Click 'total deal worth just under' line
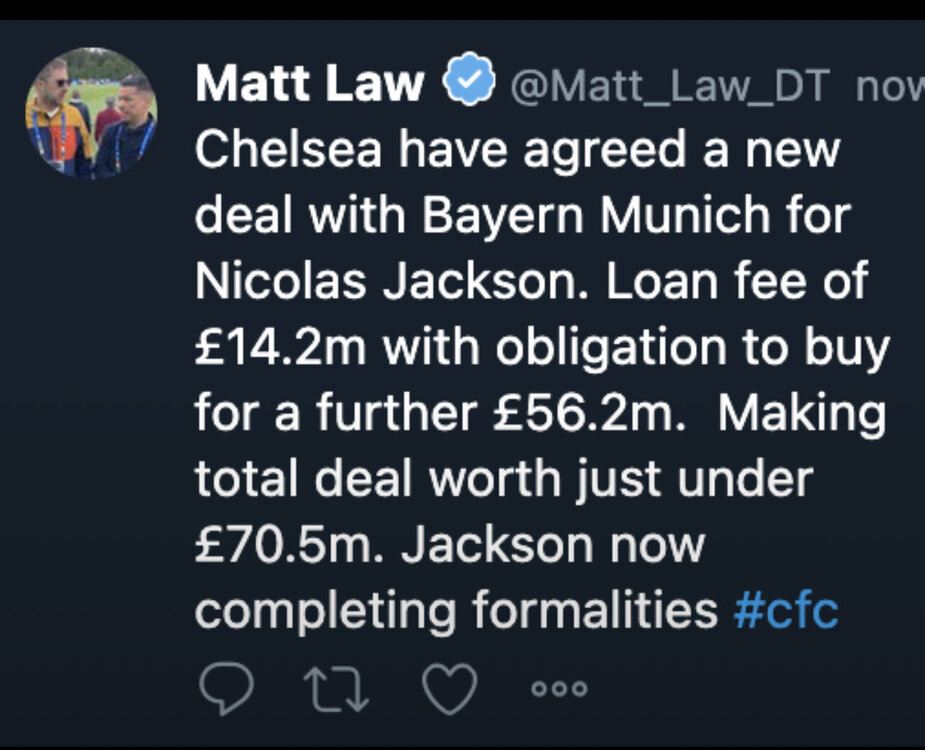This screenshot has height=750, width=925. pos(504,479)
